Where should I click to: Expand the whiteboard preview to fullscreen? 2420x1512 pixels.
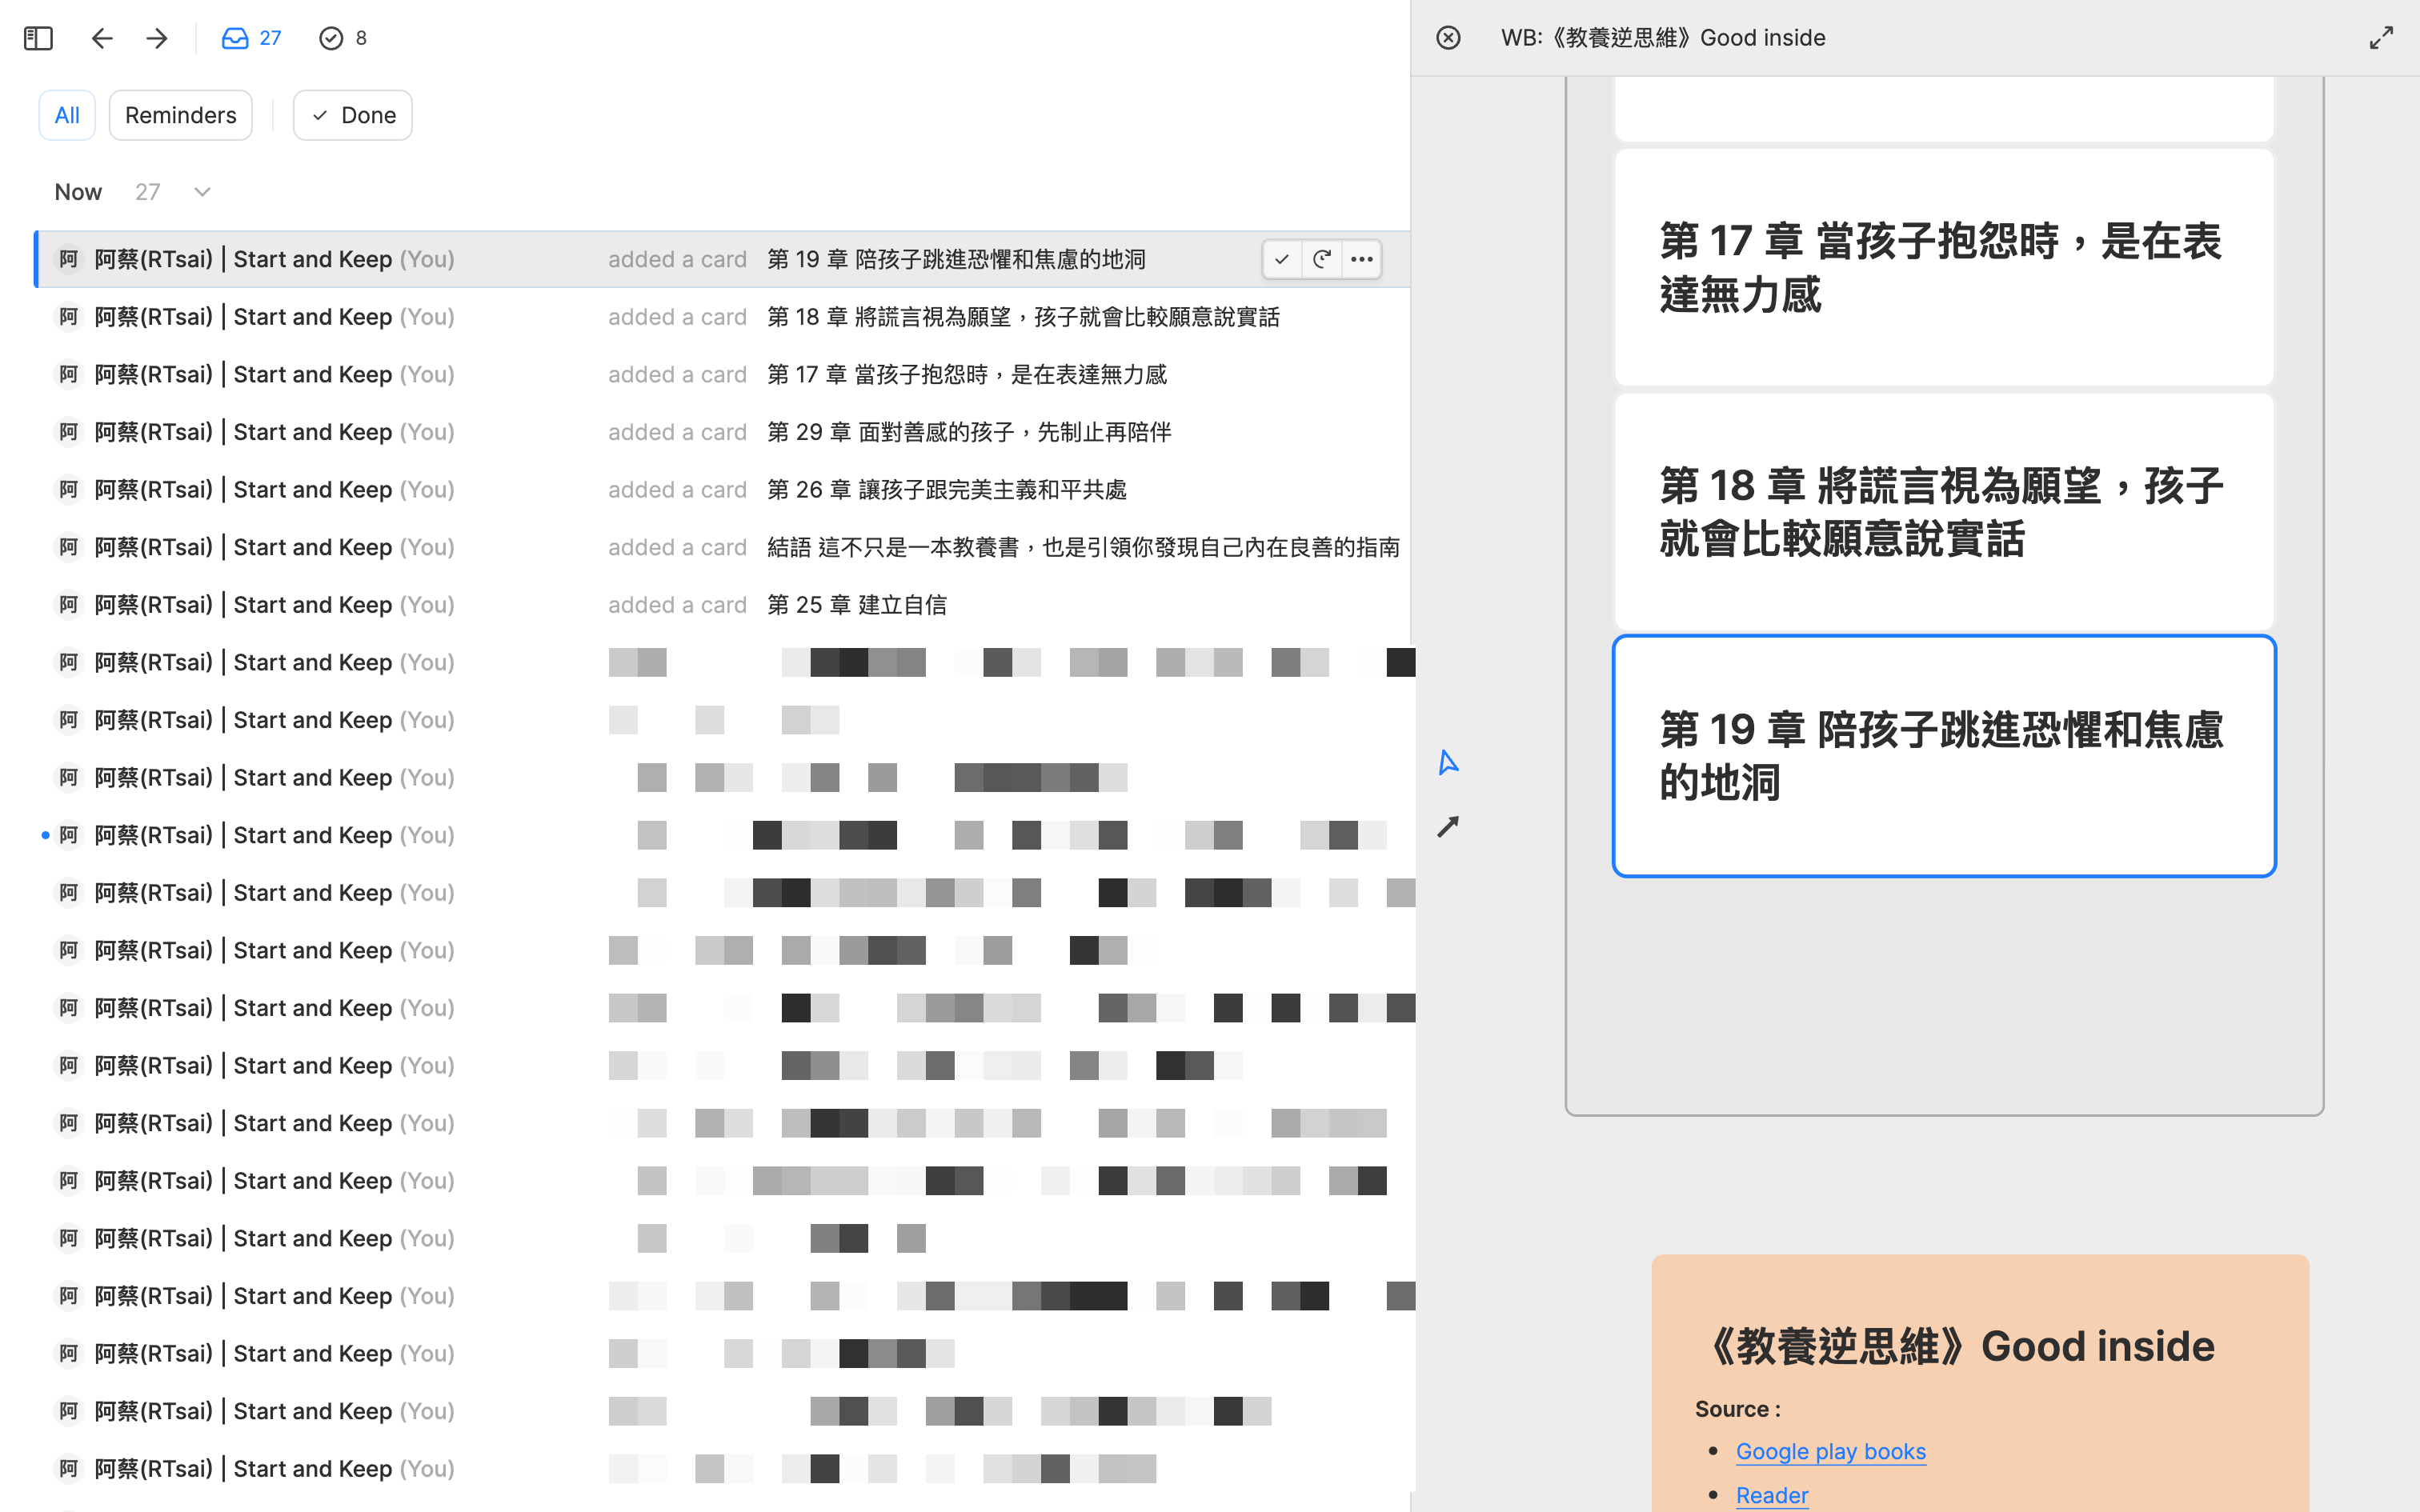click(2381, 37)
